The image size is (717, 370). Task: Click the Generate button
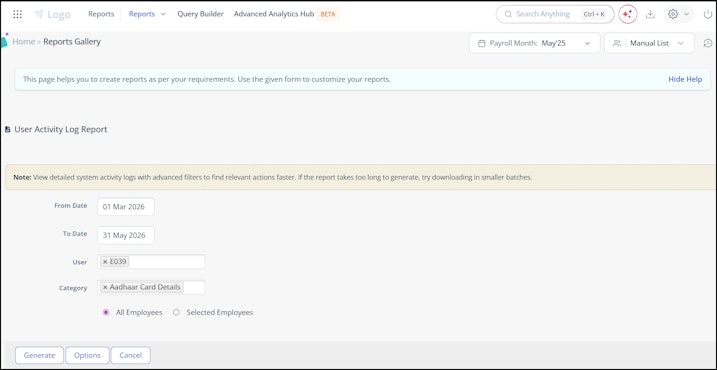click(39, 355)
